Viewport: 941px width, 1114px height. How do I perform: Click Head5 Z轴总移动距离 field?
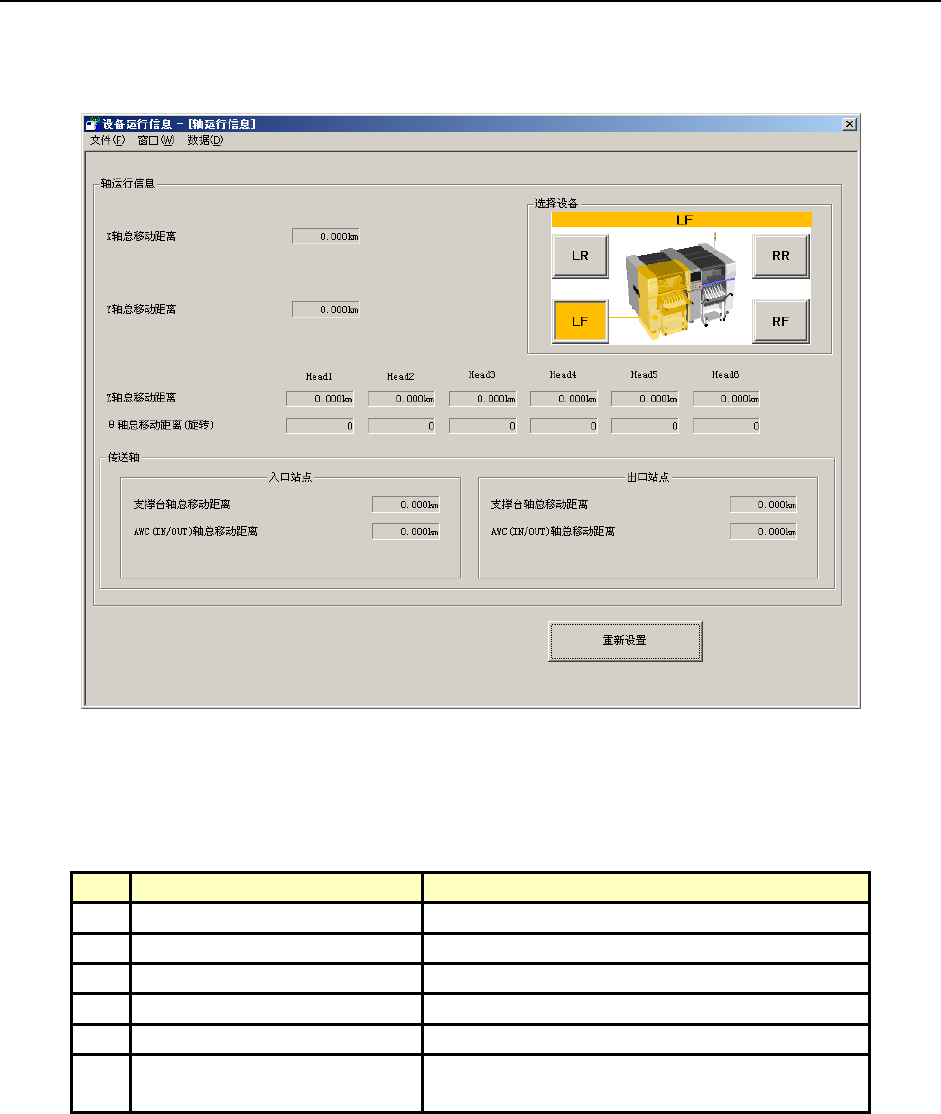pyautogui.click(x=645, y=399)
